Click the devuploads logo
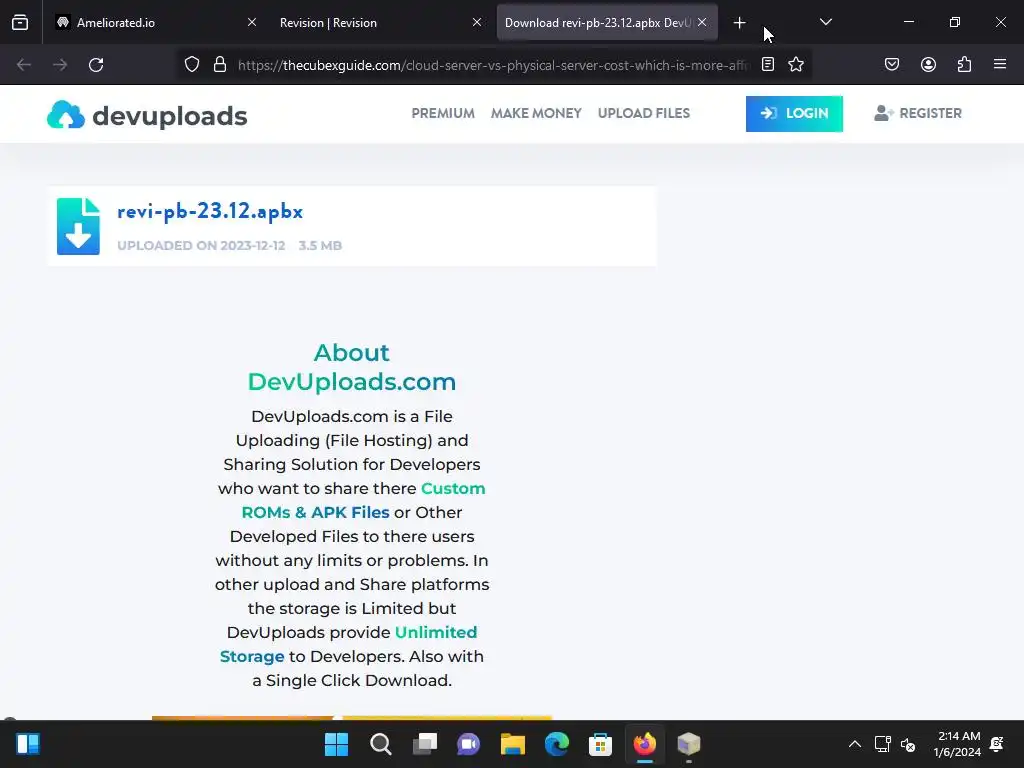 tap(147, 116)
